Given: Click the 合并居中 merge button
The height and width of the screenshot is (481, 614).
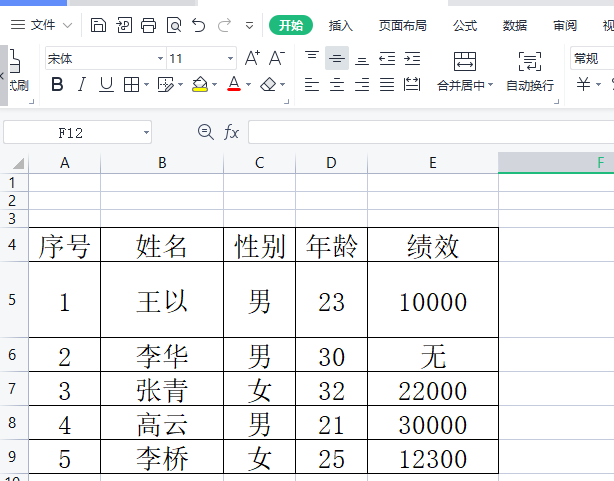Looking at the screenshot, I should 465,71.
